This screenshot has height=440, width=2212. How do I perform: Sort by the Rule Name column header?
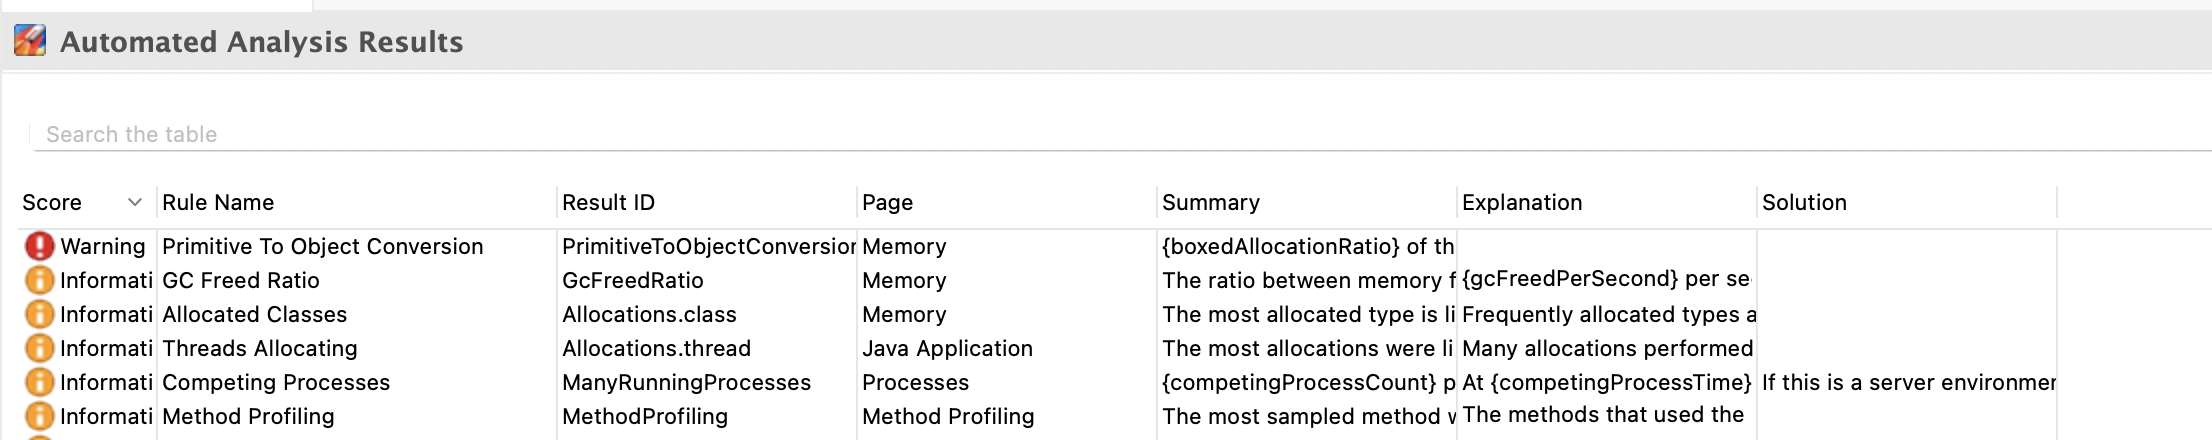click(x=218, y=202)
